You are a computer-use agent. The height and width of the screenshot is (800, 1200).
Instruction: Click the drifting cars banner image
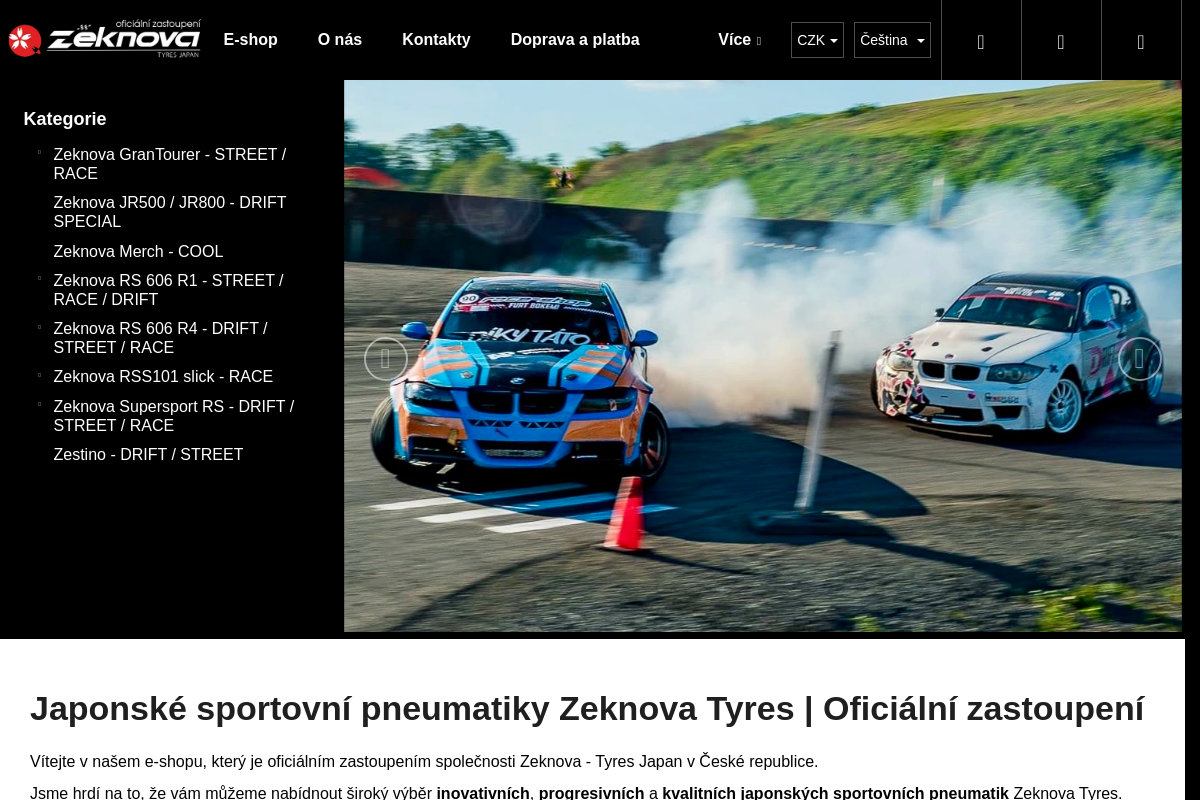[x=763, y=356]
